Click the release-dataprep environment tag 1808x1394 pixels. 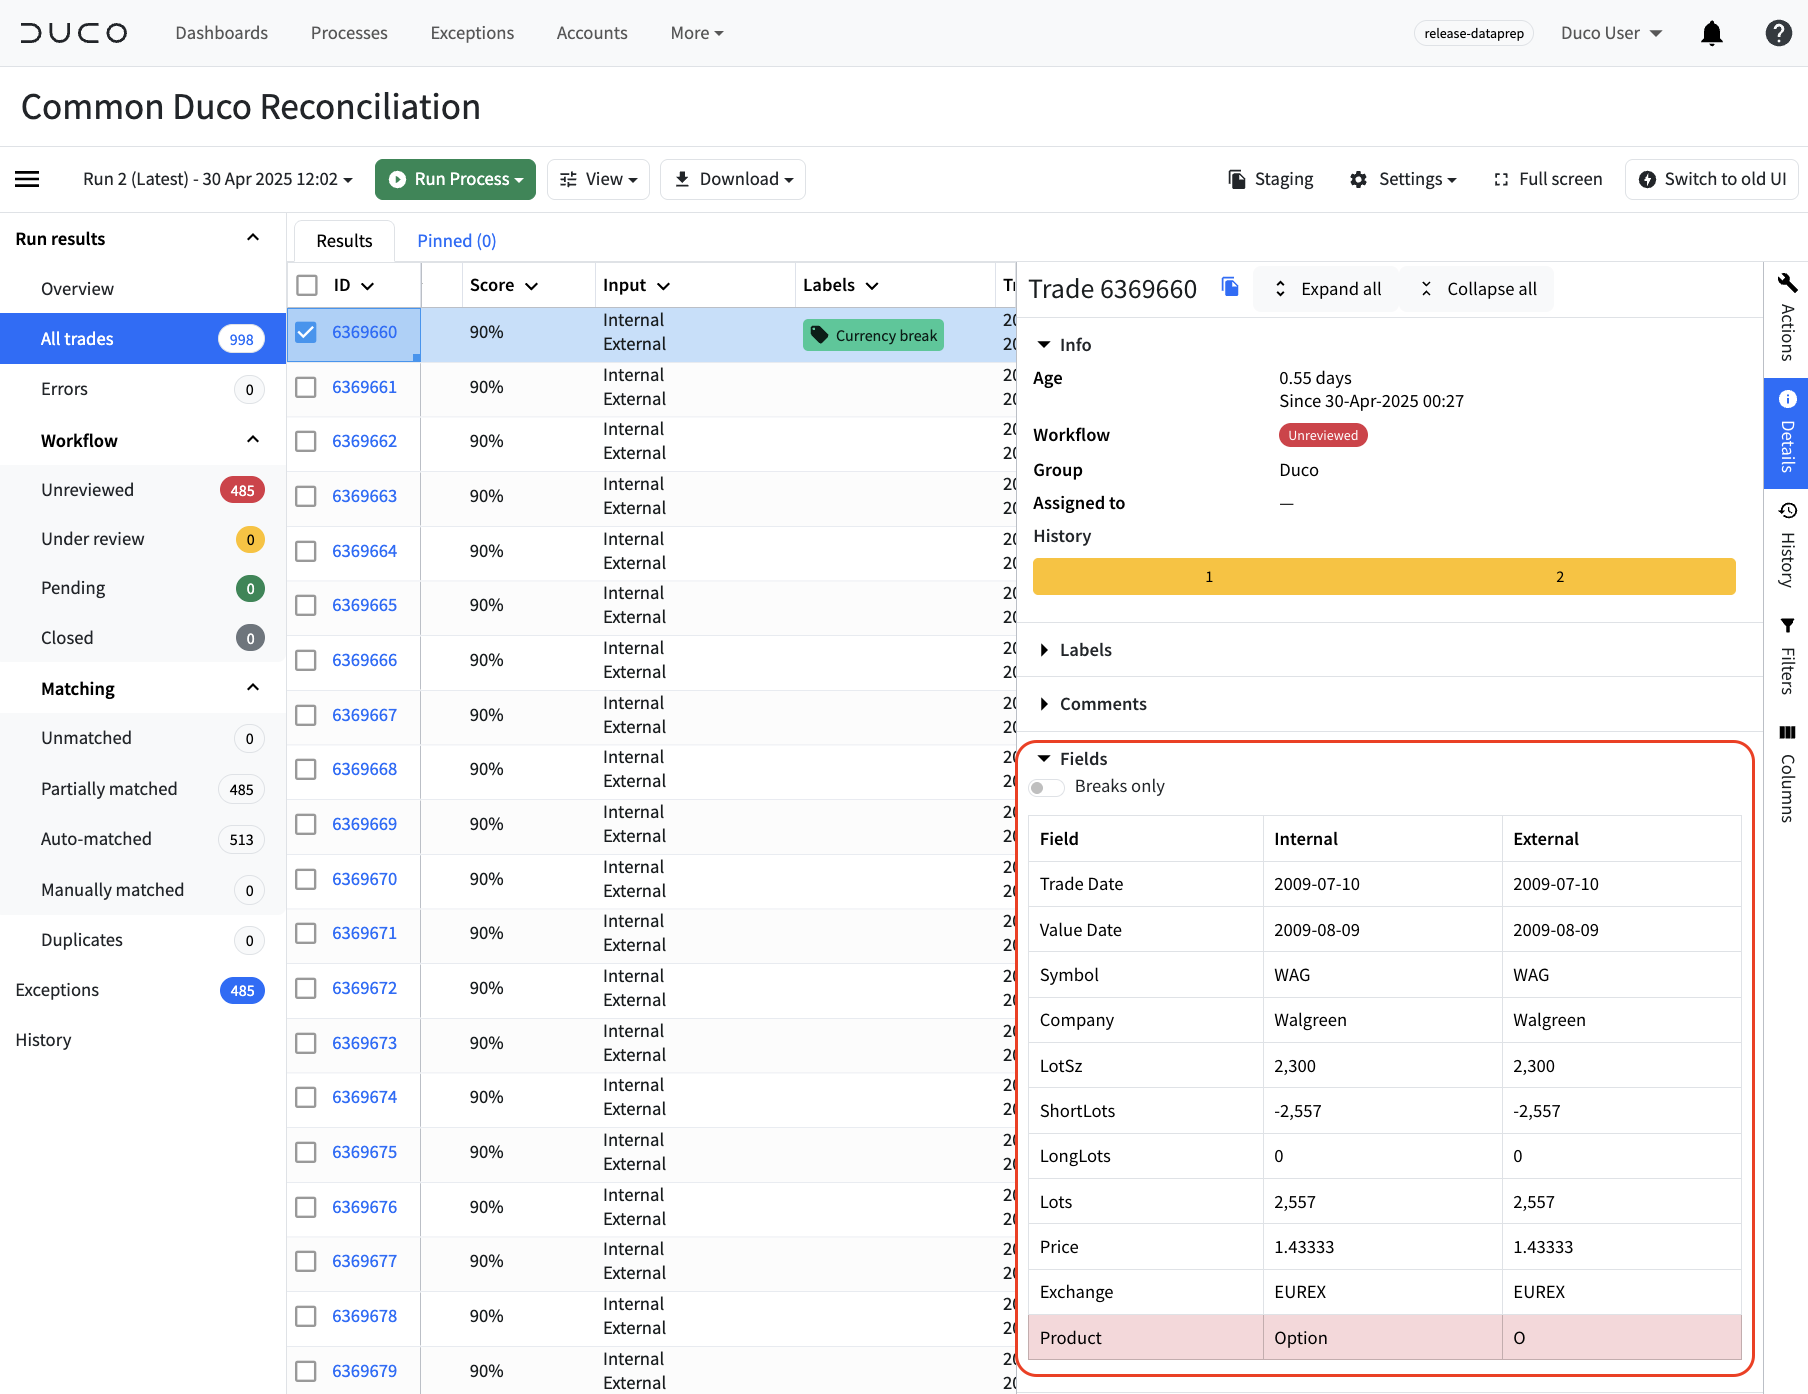1474,33
